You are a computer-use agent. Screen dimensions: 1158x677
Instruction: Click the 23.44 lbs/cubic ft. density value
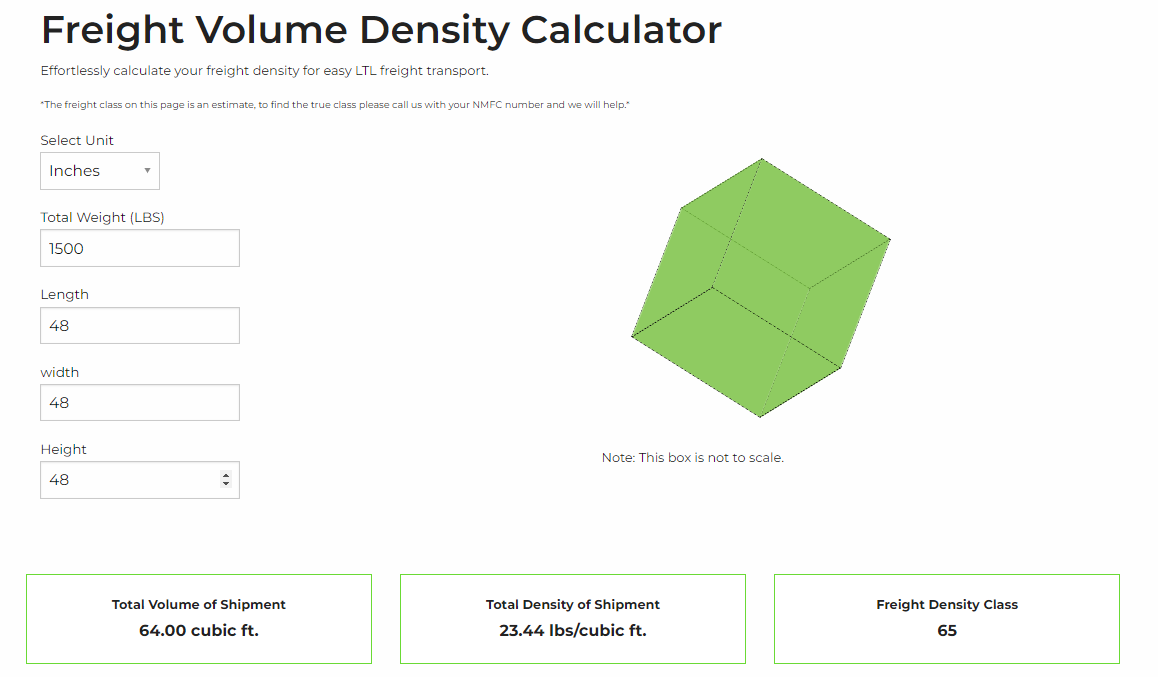click(573, 631)
